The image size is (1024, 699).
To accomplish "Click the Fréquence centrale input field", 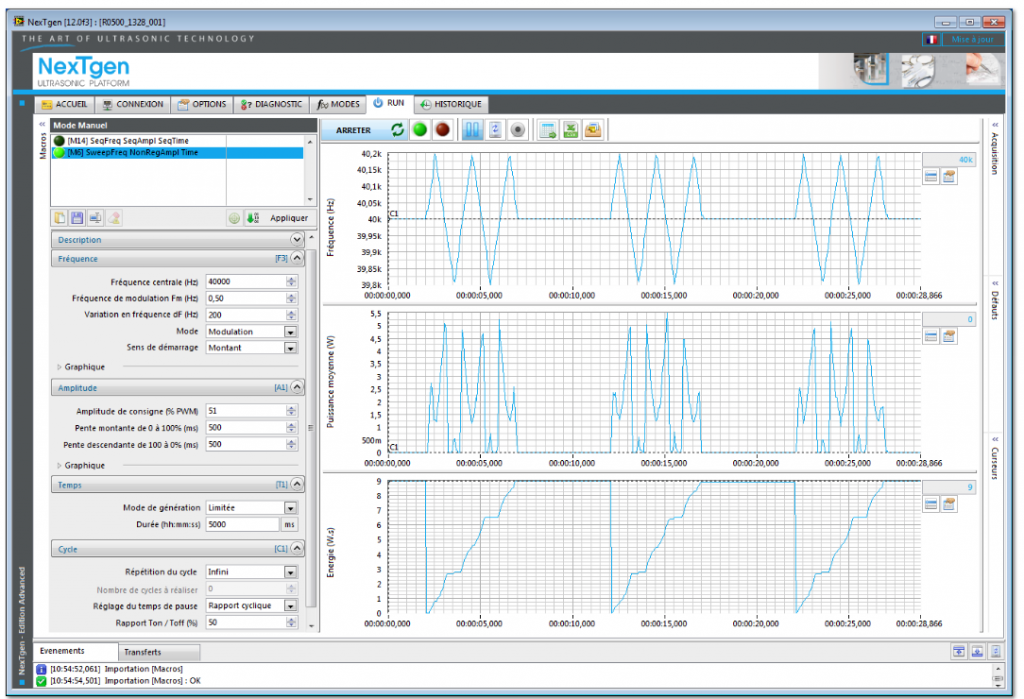I will click(246, 282).
